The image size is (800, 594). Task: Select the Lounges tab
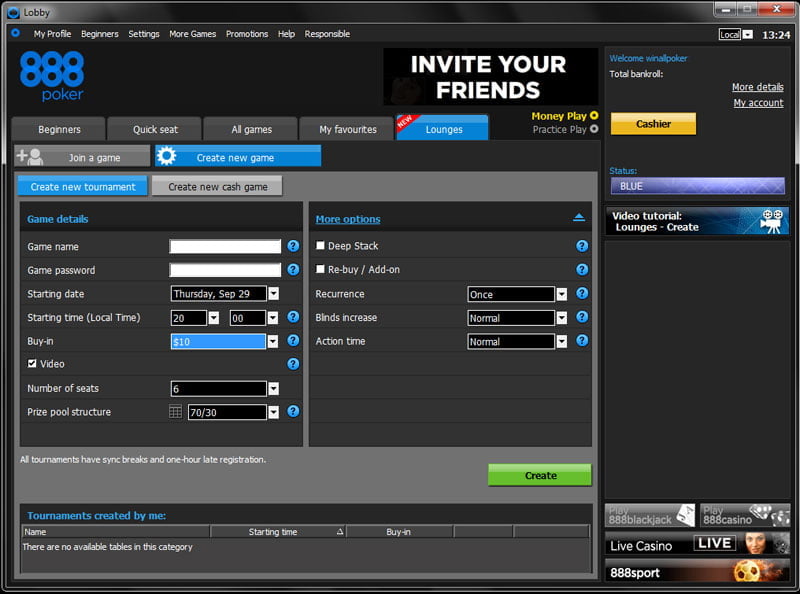pyautogui.click(x=443, y=128)
